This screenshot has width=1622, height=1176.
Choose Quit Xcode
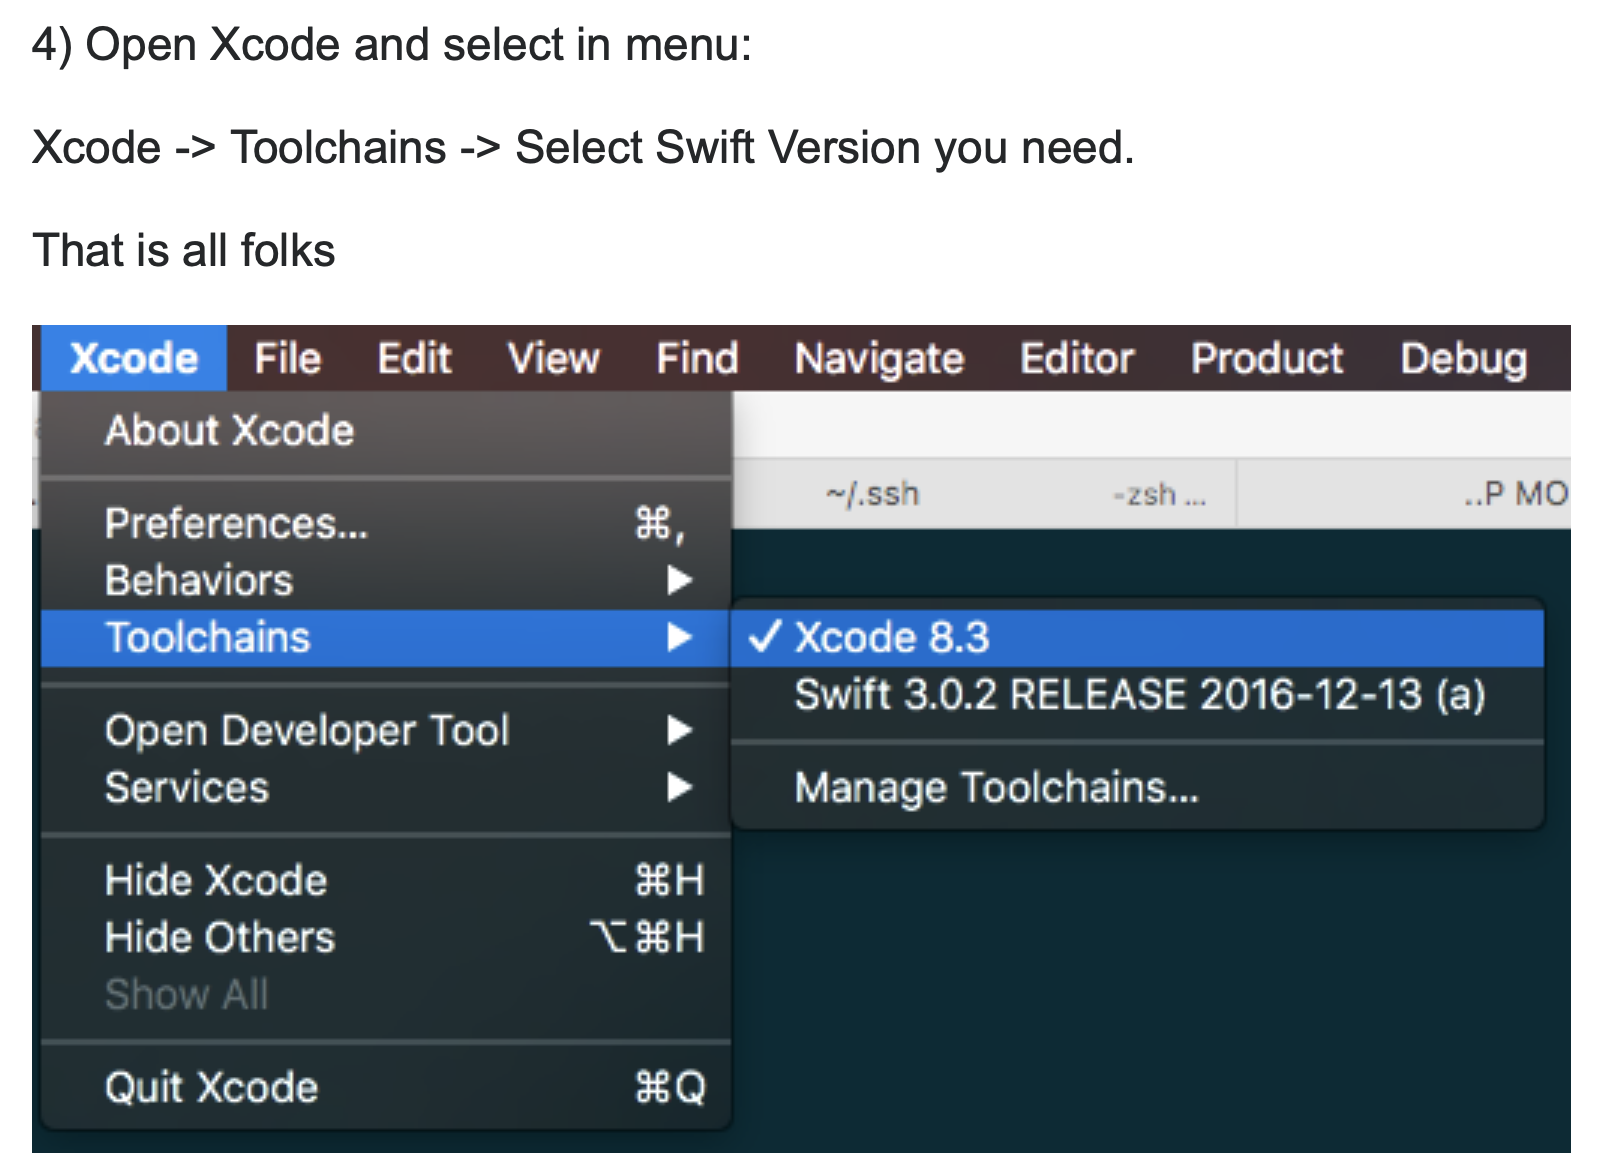coord(386,1087)
